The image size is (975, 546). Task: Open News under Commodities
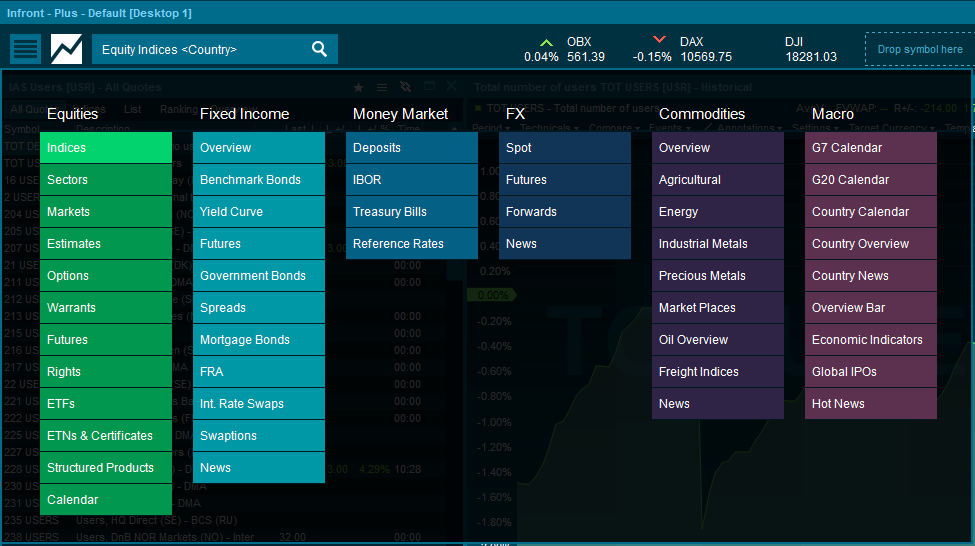(x=718, y=404)
